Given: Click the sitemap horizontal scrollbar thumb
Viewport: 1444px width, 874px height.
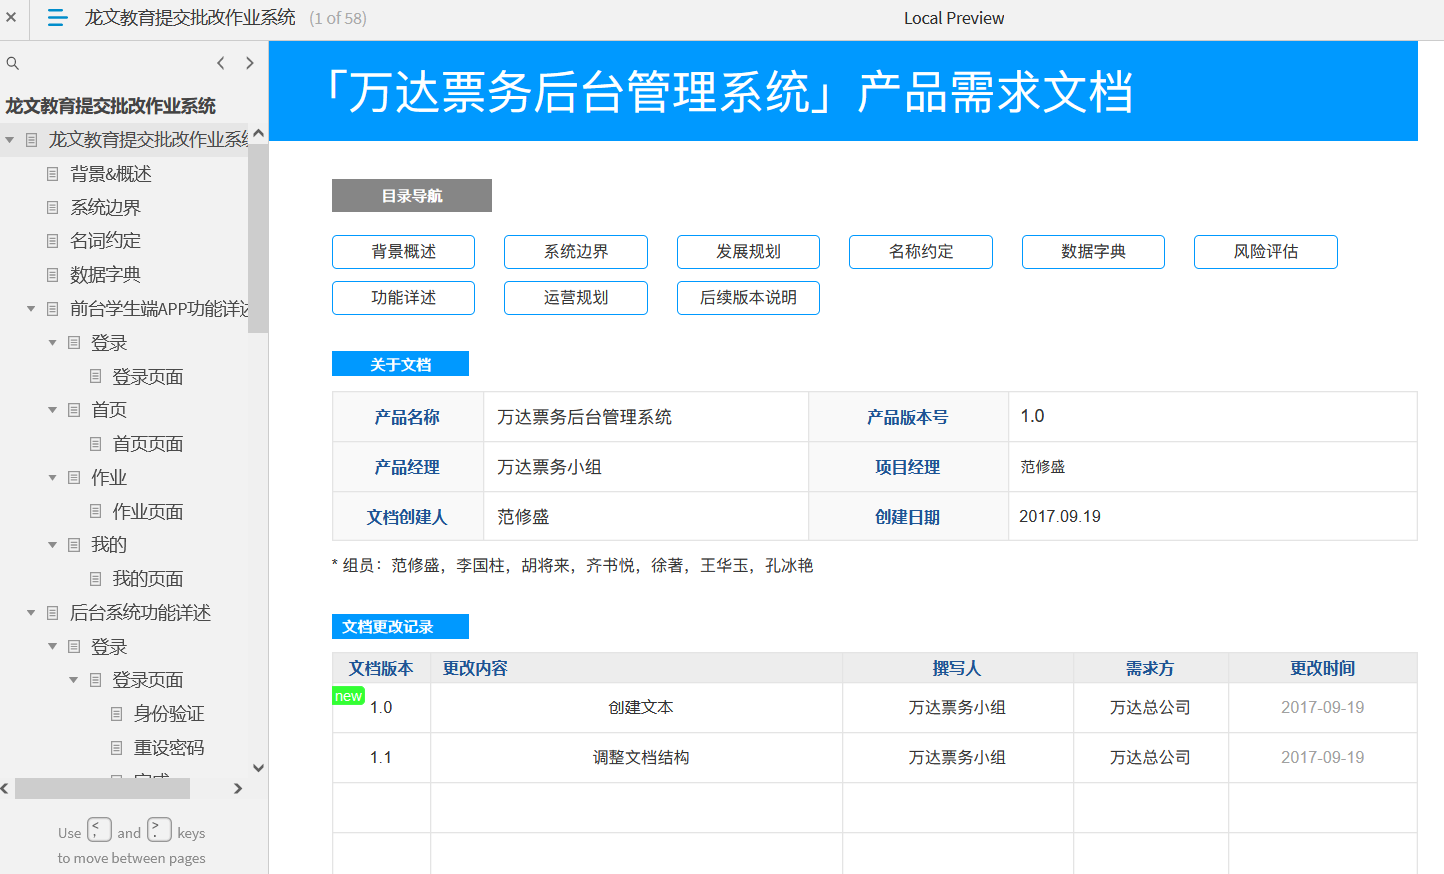Looking at the screenshot, I should pos(102,788).
